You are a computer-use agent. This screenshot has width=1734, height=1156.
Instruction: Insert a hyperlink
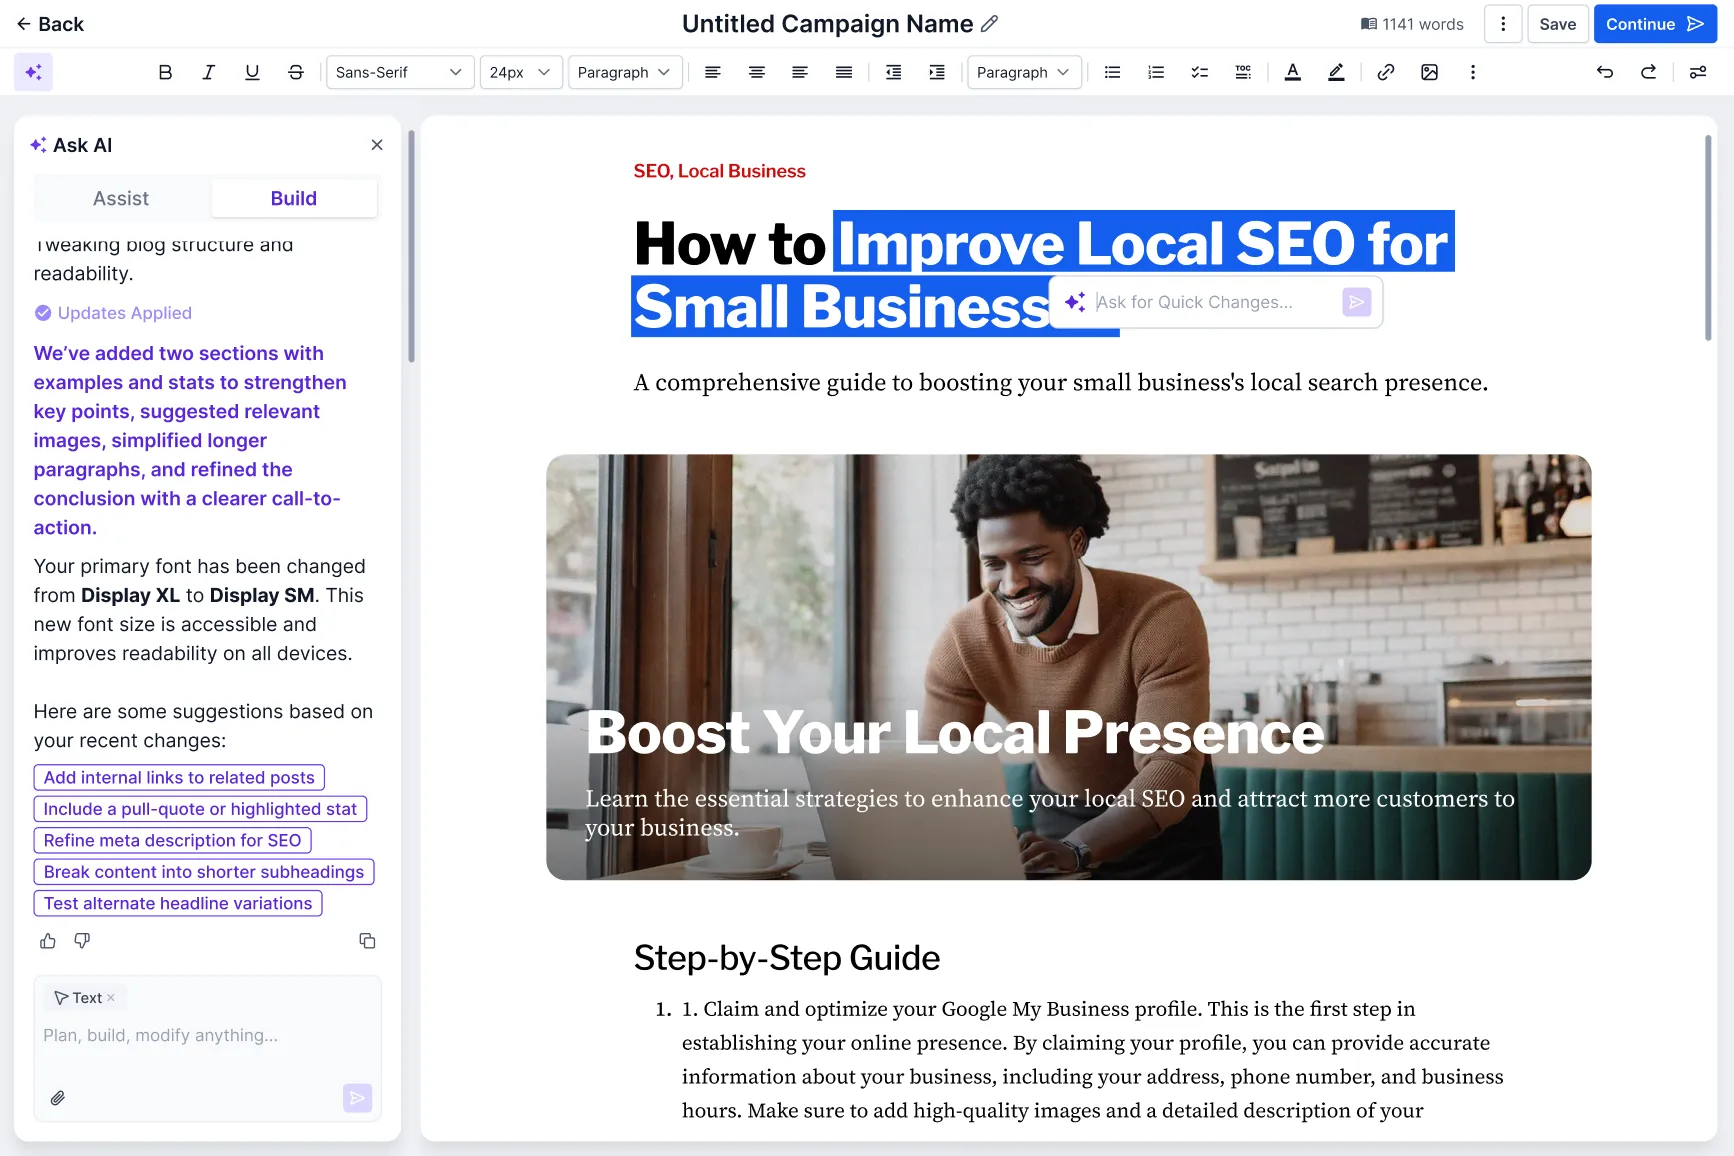pos(1386,71)
